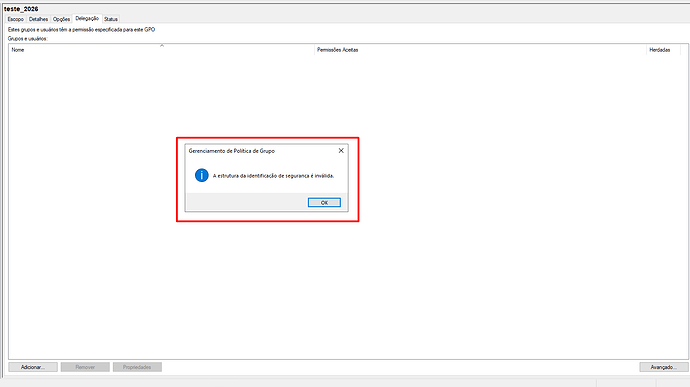Click the Propriedades button
Viewport: 690px width, 387px height.
point(137,367)
